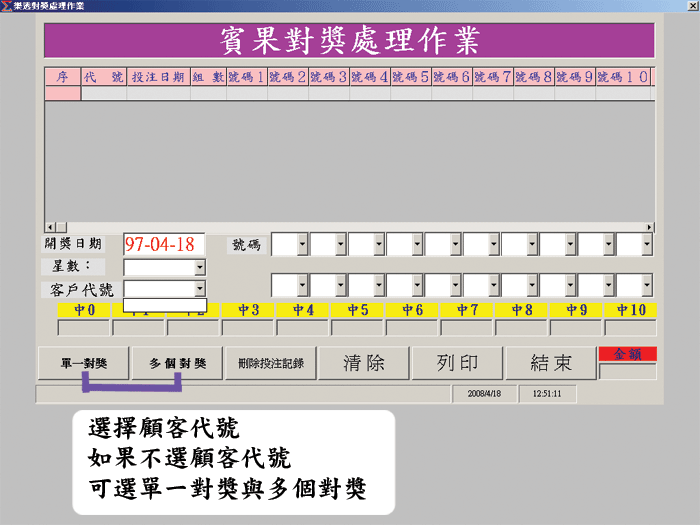Screen dimensions: 700x525
Task: Click the 序 column header
Action: (x=62, y=77)
